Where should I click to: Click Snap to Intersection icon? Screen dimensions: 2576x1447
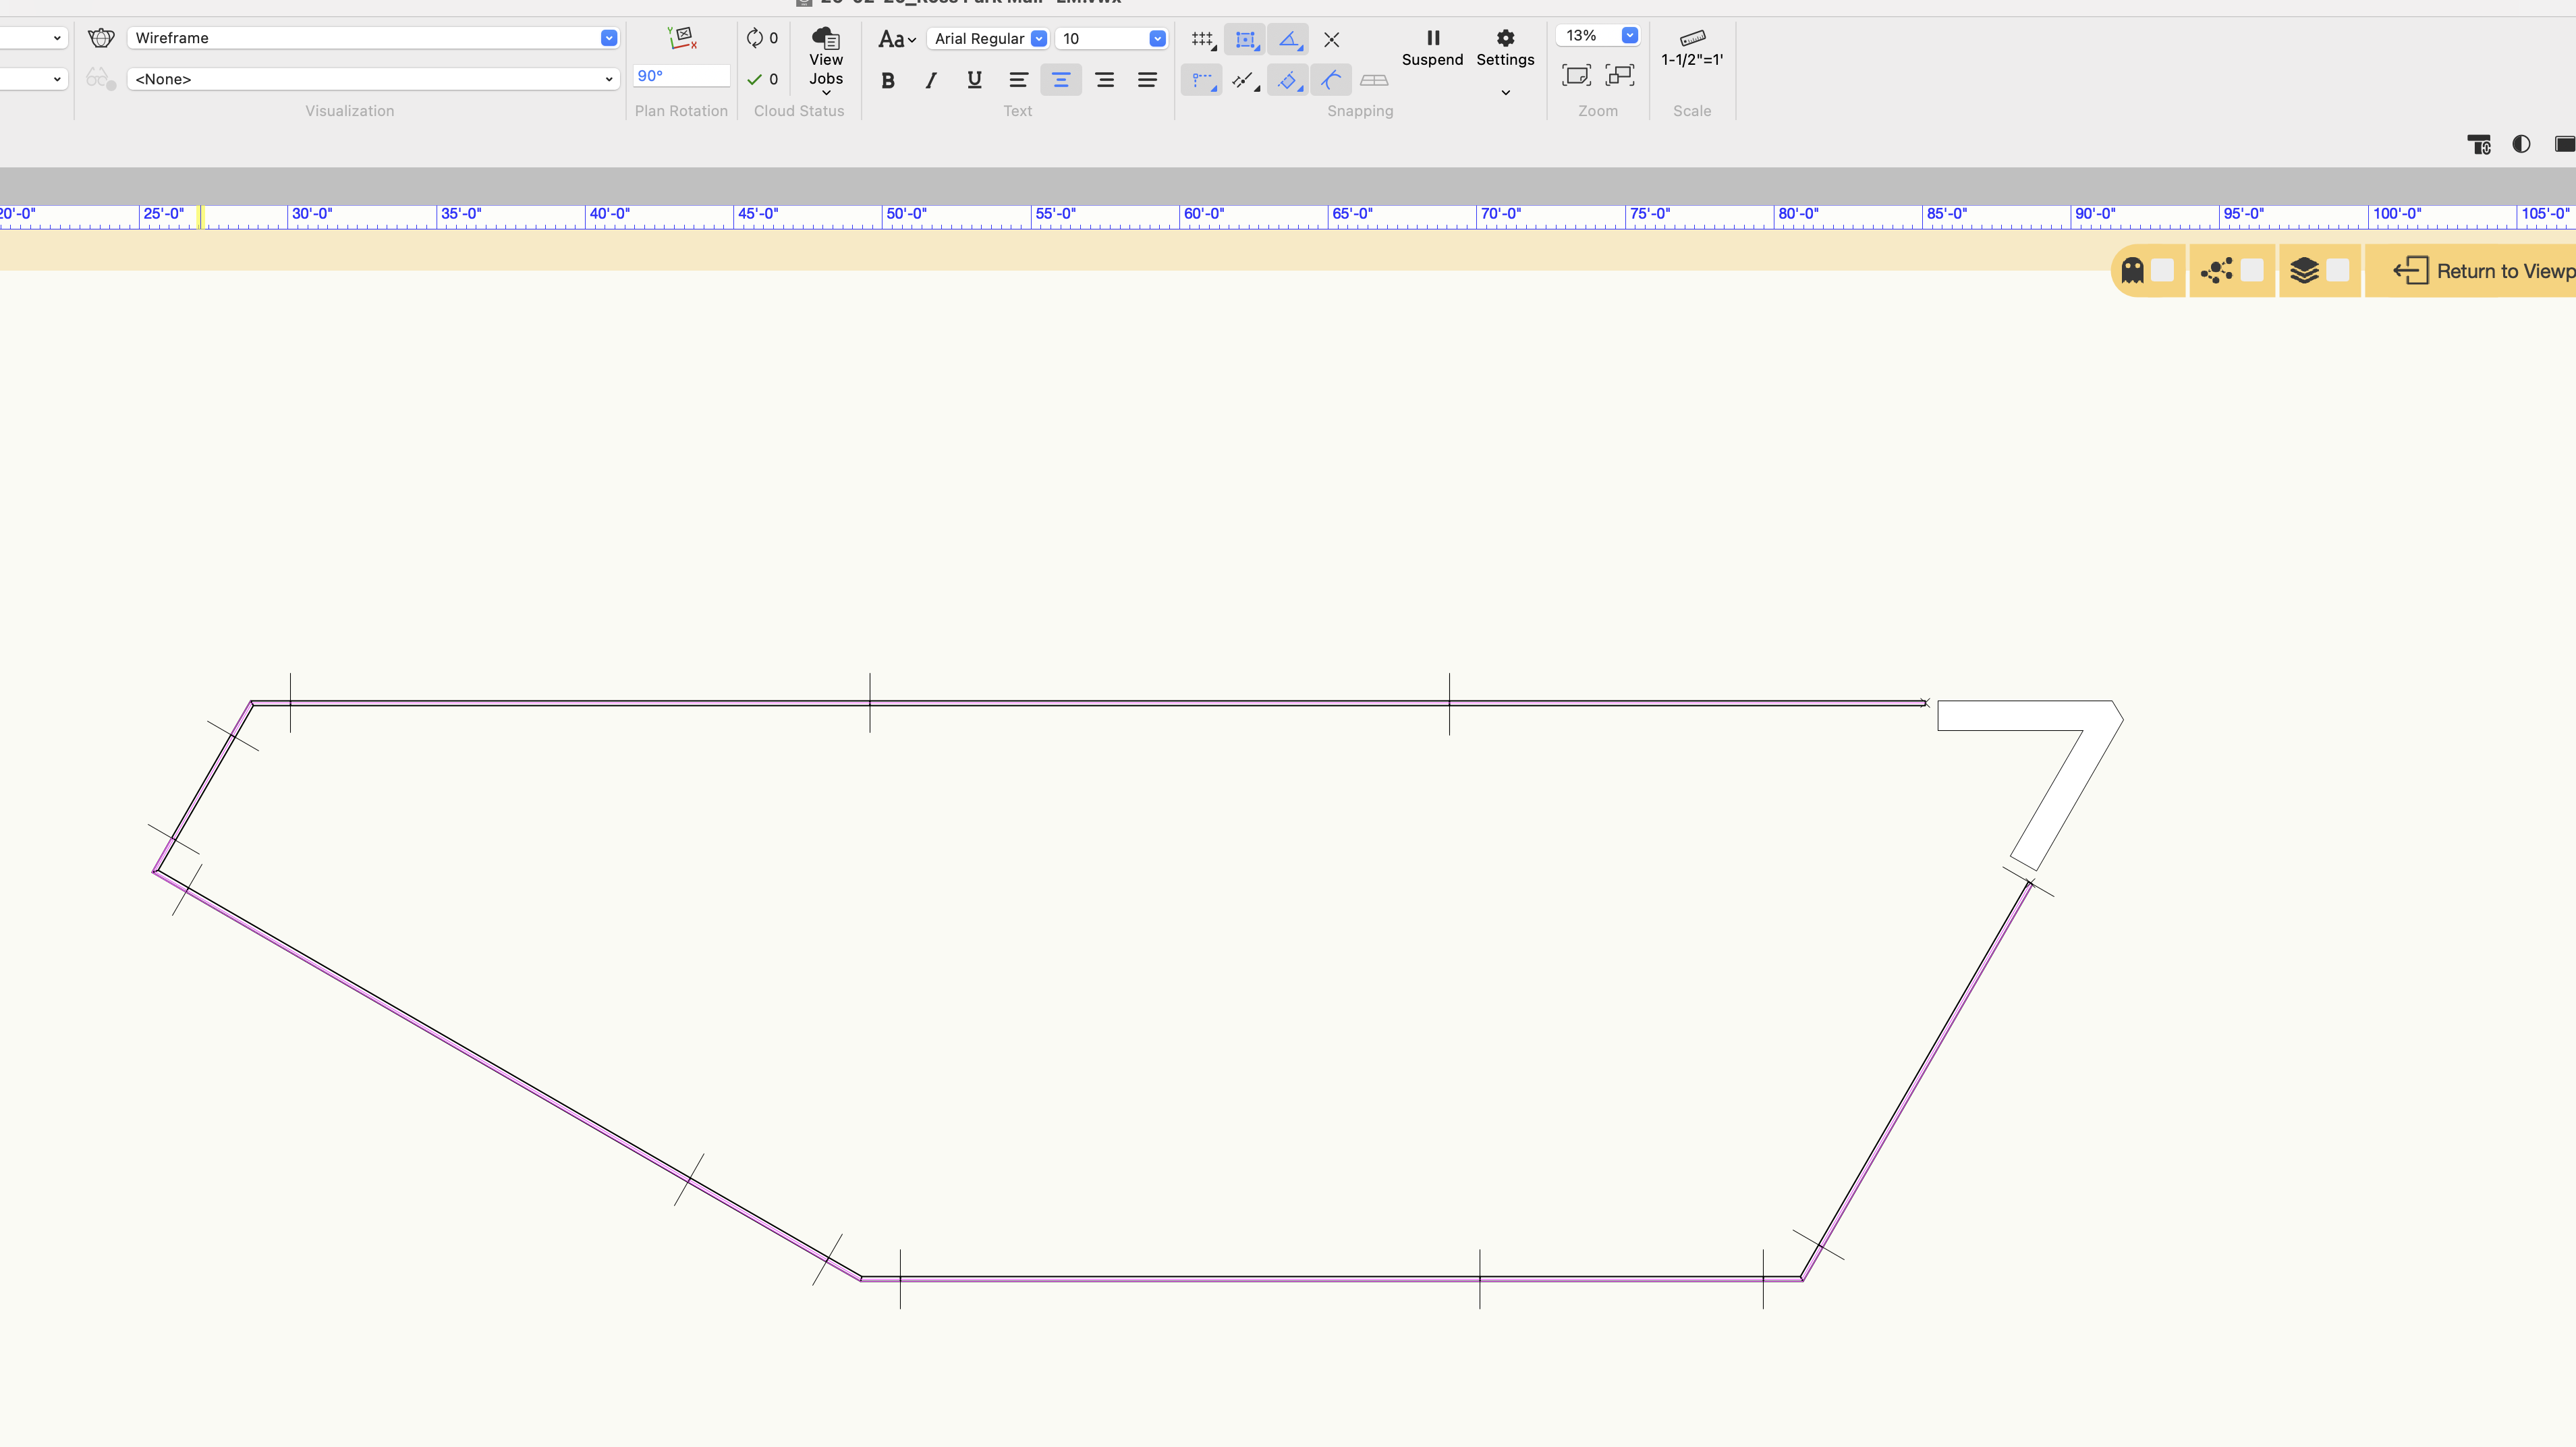pyautogui.click(x=1331, y=39)
